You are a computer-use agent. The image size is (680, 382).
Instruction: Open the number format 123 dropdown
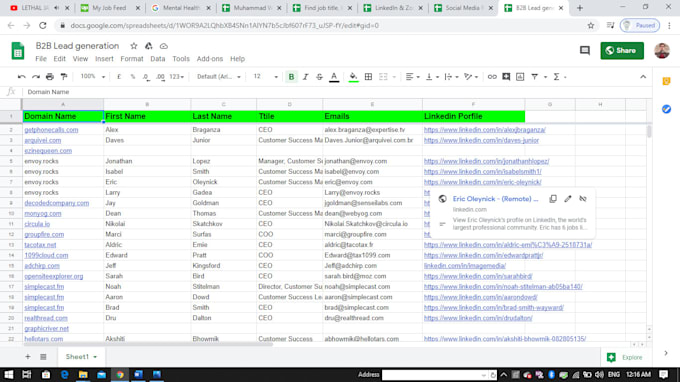(x=177, y=77)
